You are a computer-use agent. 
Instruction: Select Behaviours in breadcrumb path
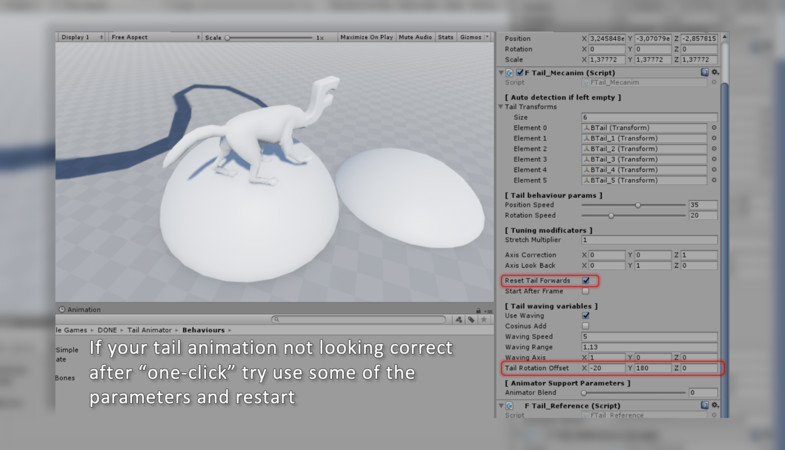coord(203,330)
